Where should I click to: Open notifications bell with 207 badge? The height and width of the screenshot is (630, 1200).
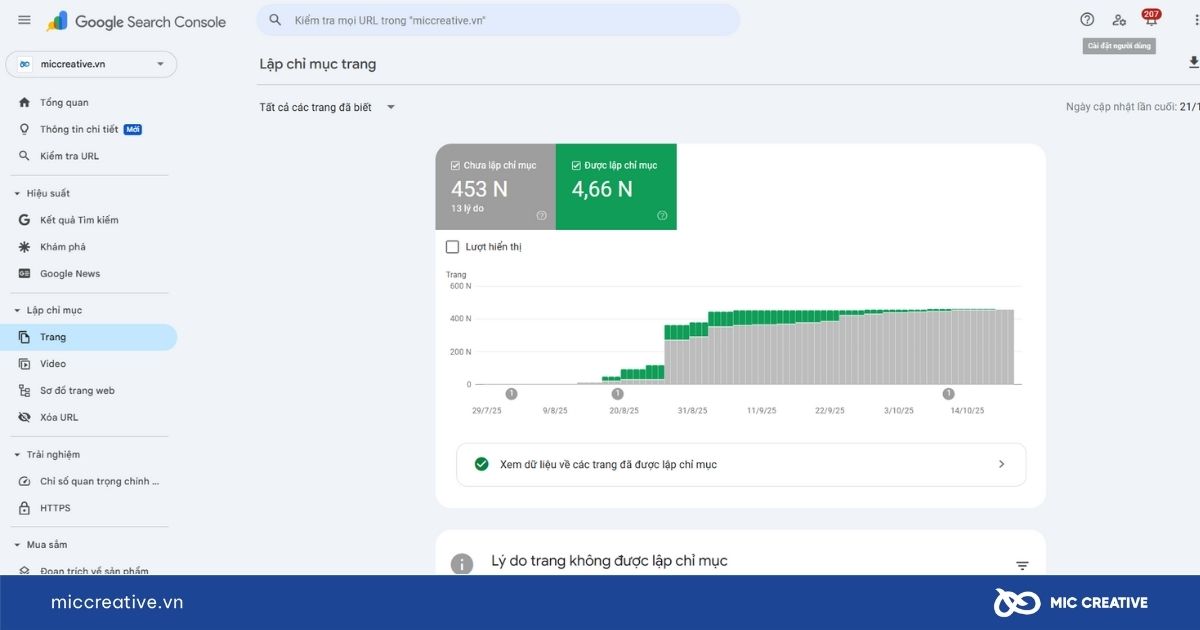(1151, 20)
